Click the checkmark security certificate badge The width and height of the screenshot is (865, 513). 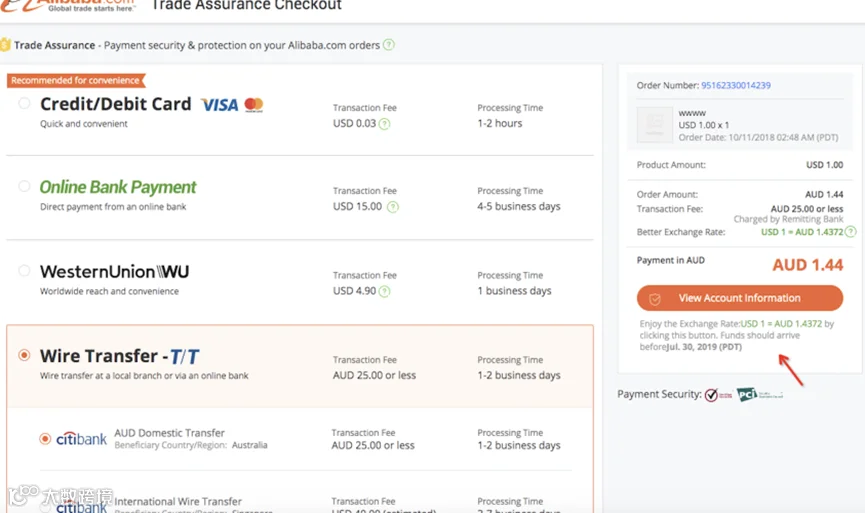click(x=718, y=394)
